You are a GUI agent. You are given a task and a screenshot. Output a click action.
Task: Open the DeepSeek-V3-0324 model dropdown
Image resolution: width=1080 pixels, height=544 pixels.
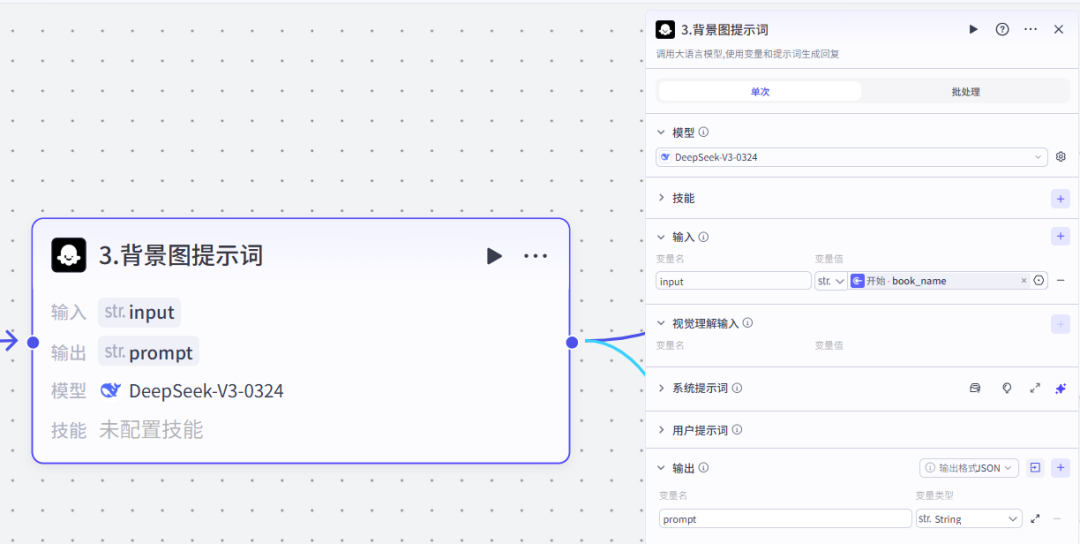click(x=852, y=157)
